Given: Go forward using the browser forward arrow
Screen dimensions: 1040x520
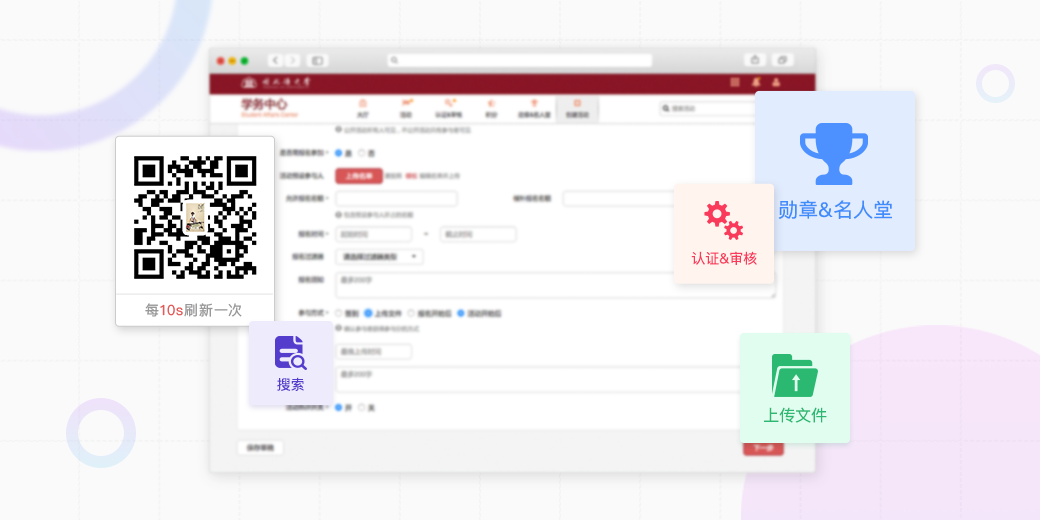Looking at the screenshot, I should point(293,60).
